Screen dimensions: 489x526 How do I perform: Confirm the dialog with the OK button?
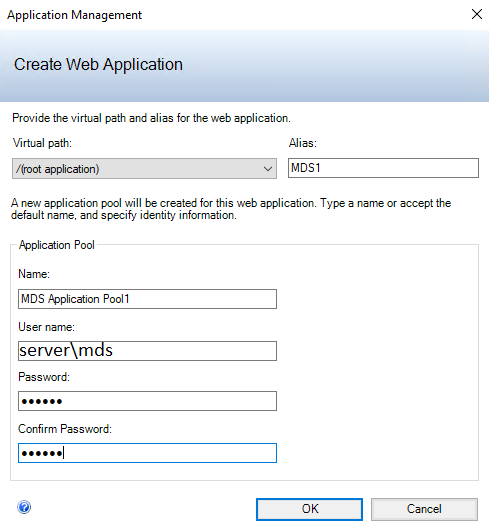pos(309,509)
